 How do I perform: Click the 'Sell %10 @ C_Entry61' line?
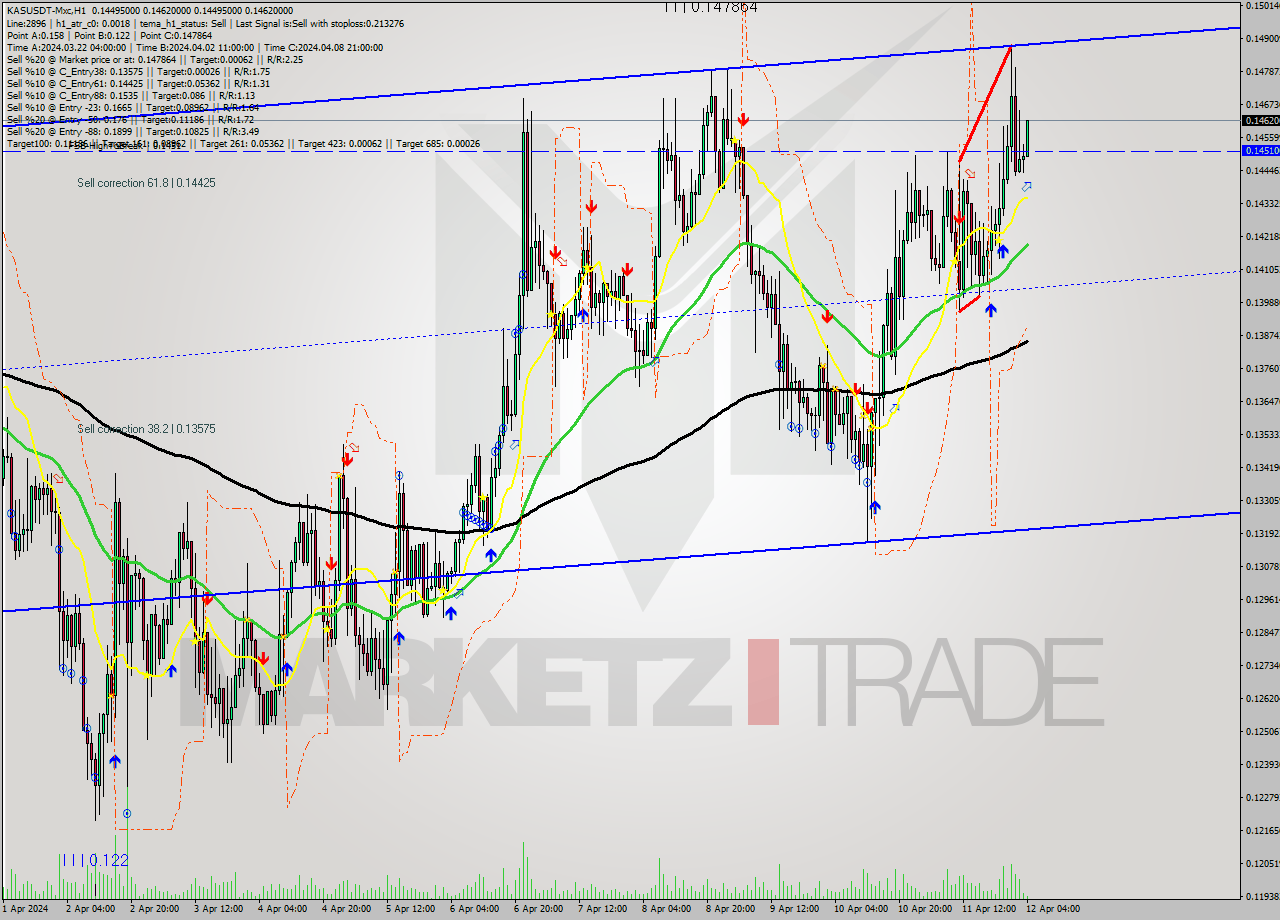(138, 83)
